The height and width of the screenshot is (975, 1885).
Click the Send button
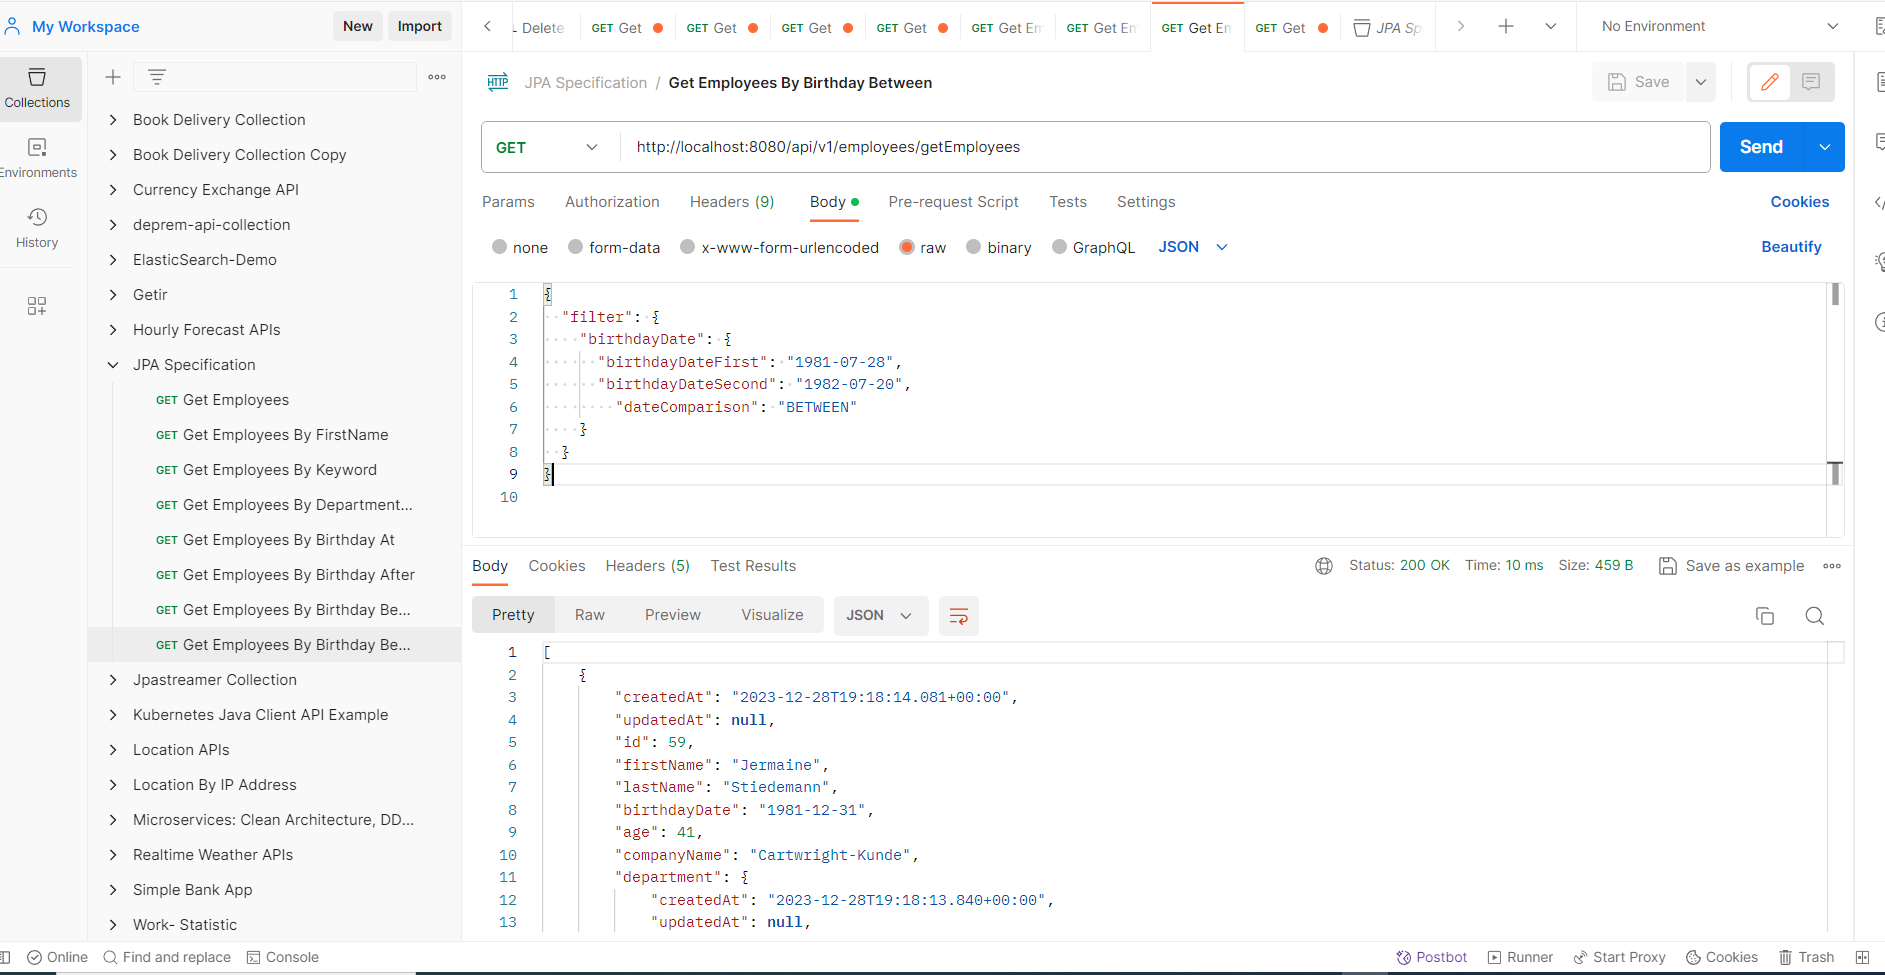1761,147
